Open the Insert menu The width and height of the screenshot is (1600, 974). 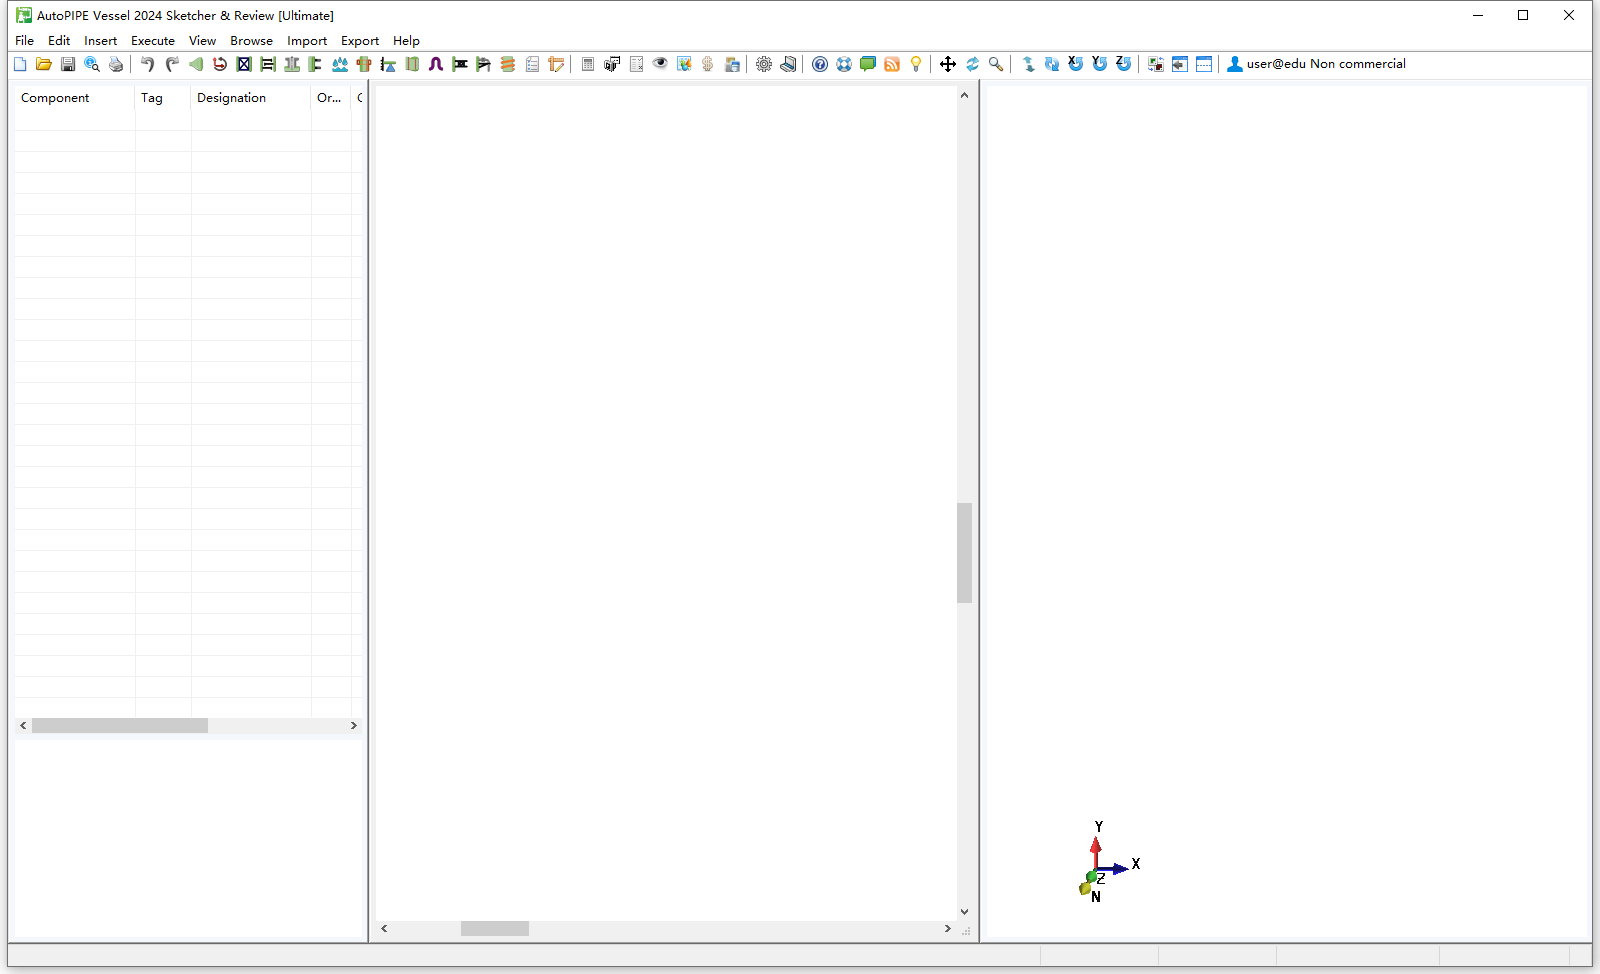(100, 41)
